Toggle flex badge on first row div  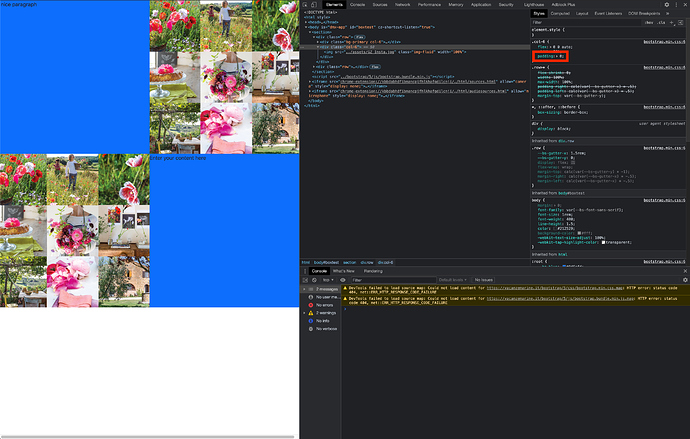[360, 37]
